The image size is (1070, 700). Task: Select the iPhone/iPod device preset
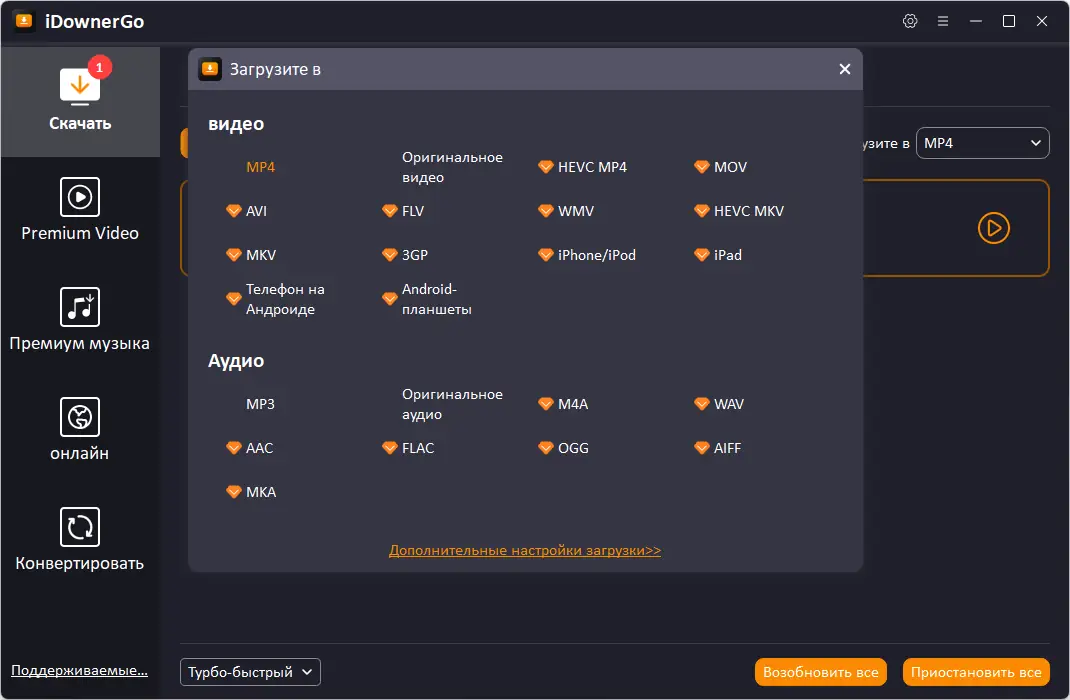[x=596, y=255]
